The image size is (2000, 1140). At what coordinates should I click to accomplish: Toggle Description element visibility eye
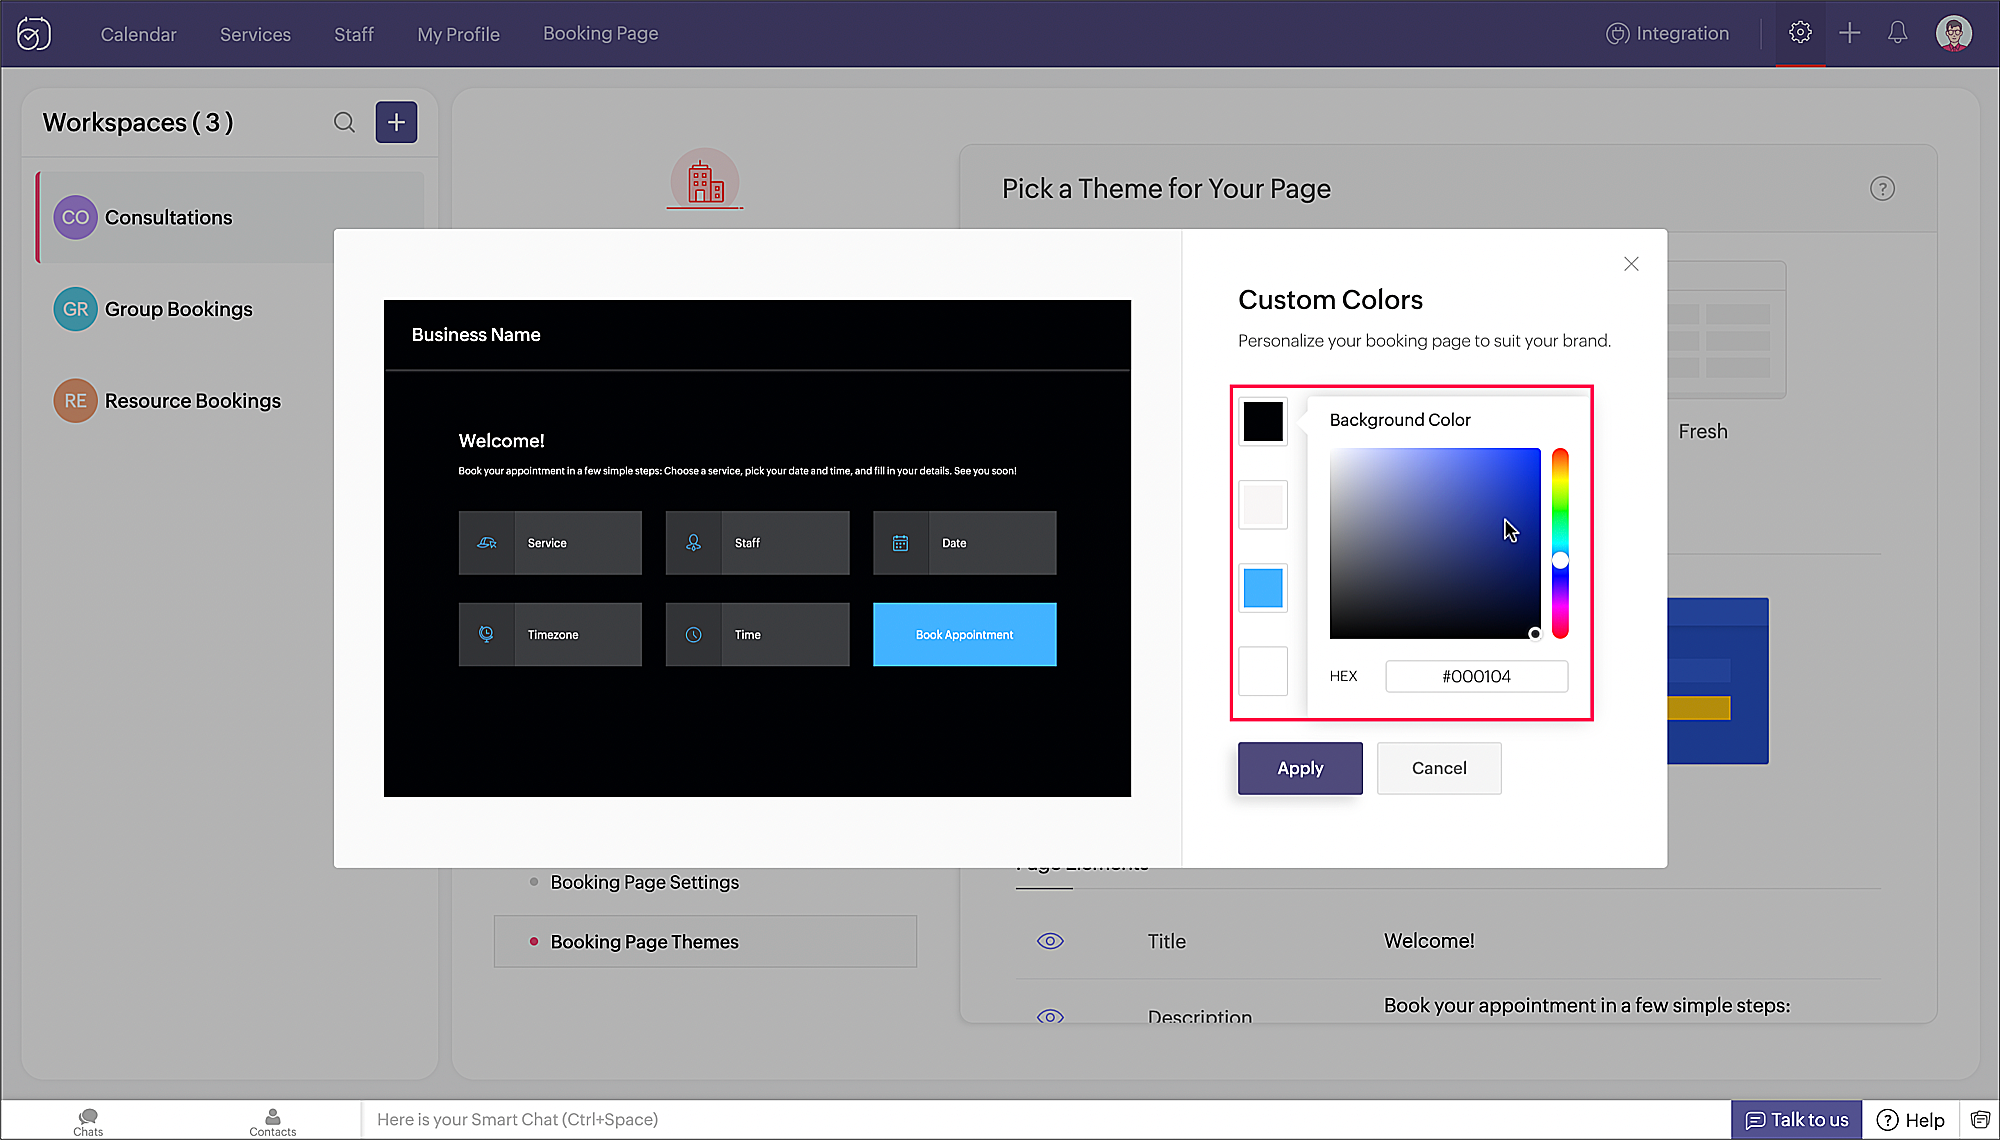coord(1050,1016)
